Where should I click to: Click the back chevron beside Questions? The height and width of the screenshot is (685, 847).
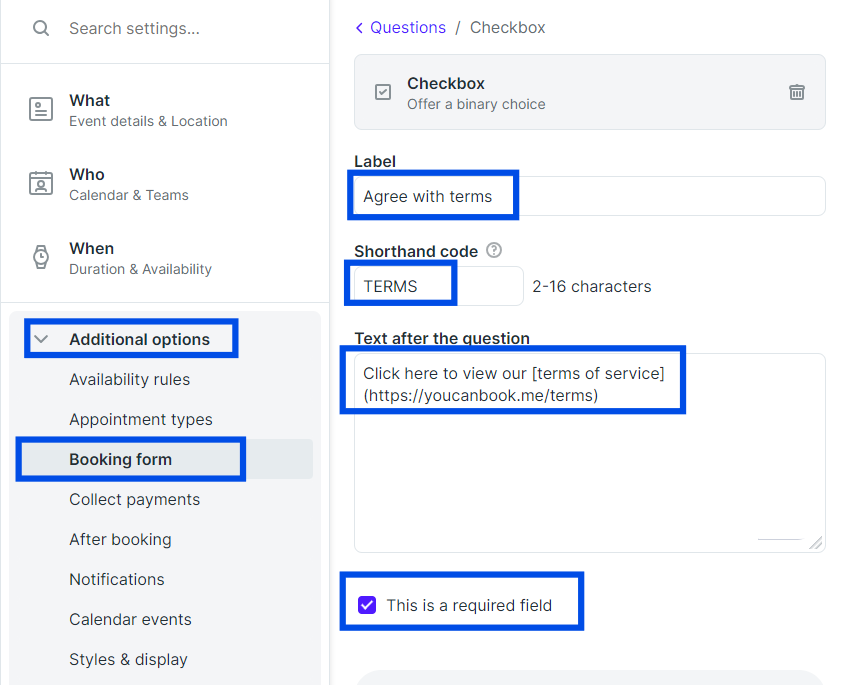[359, 28]
